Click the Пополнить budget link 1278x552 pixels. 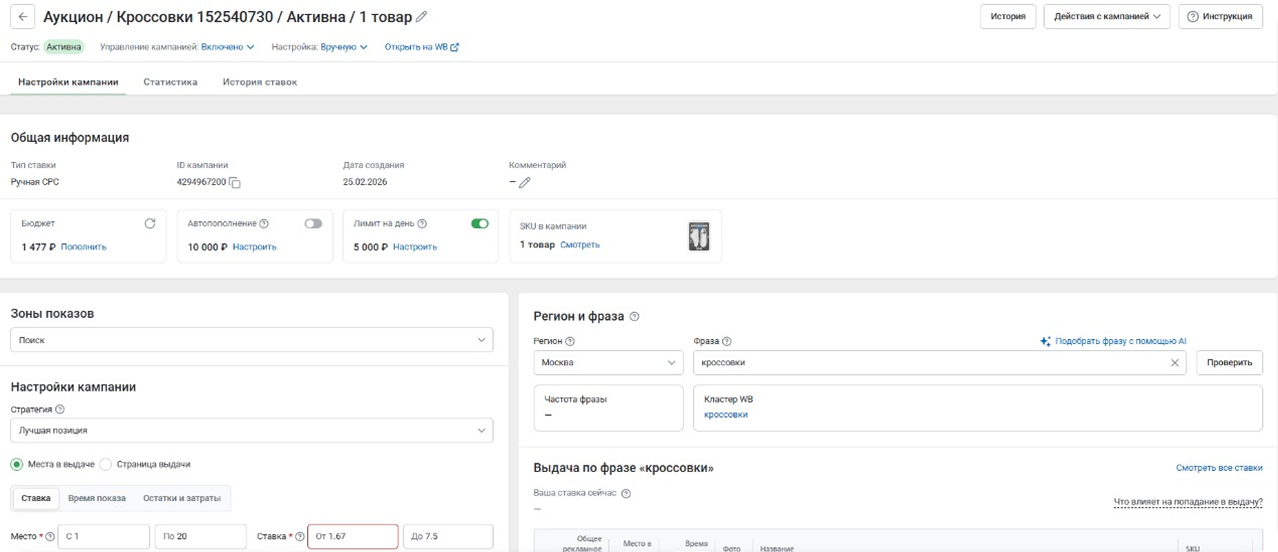click(x=83, y=247)
